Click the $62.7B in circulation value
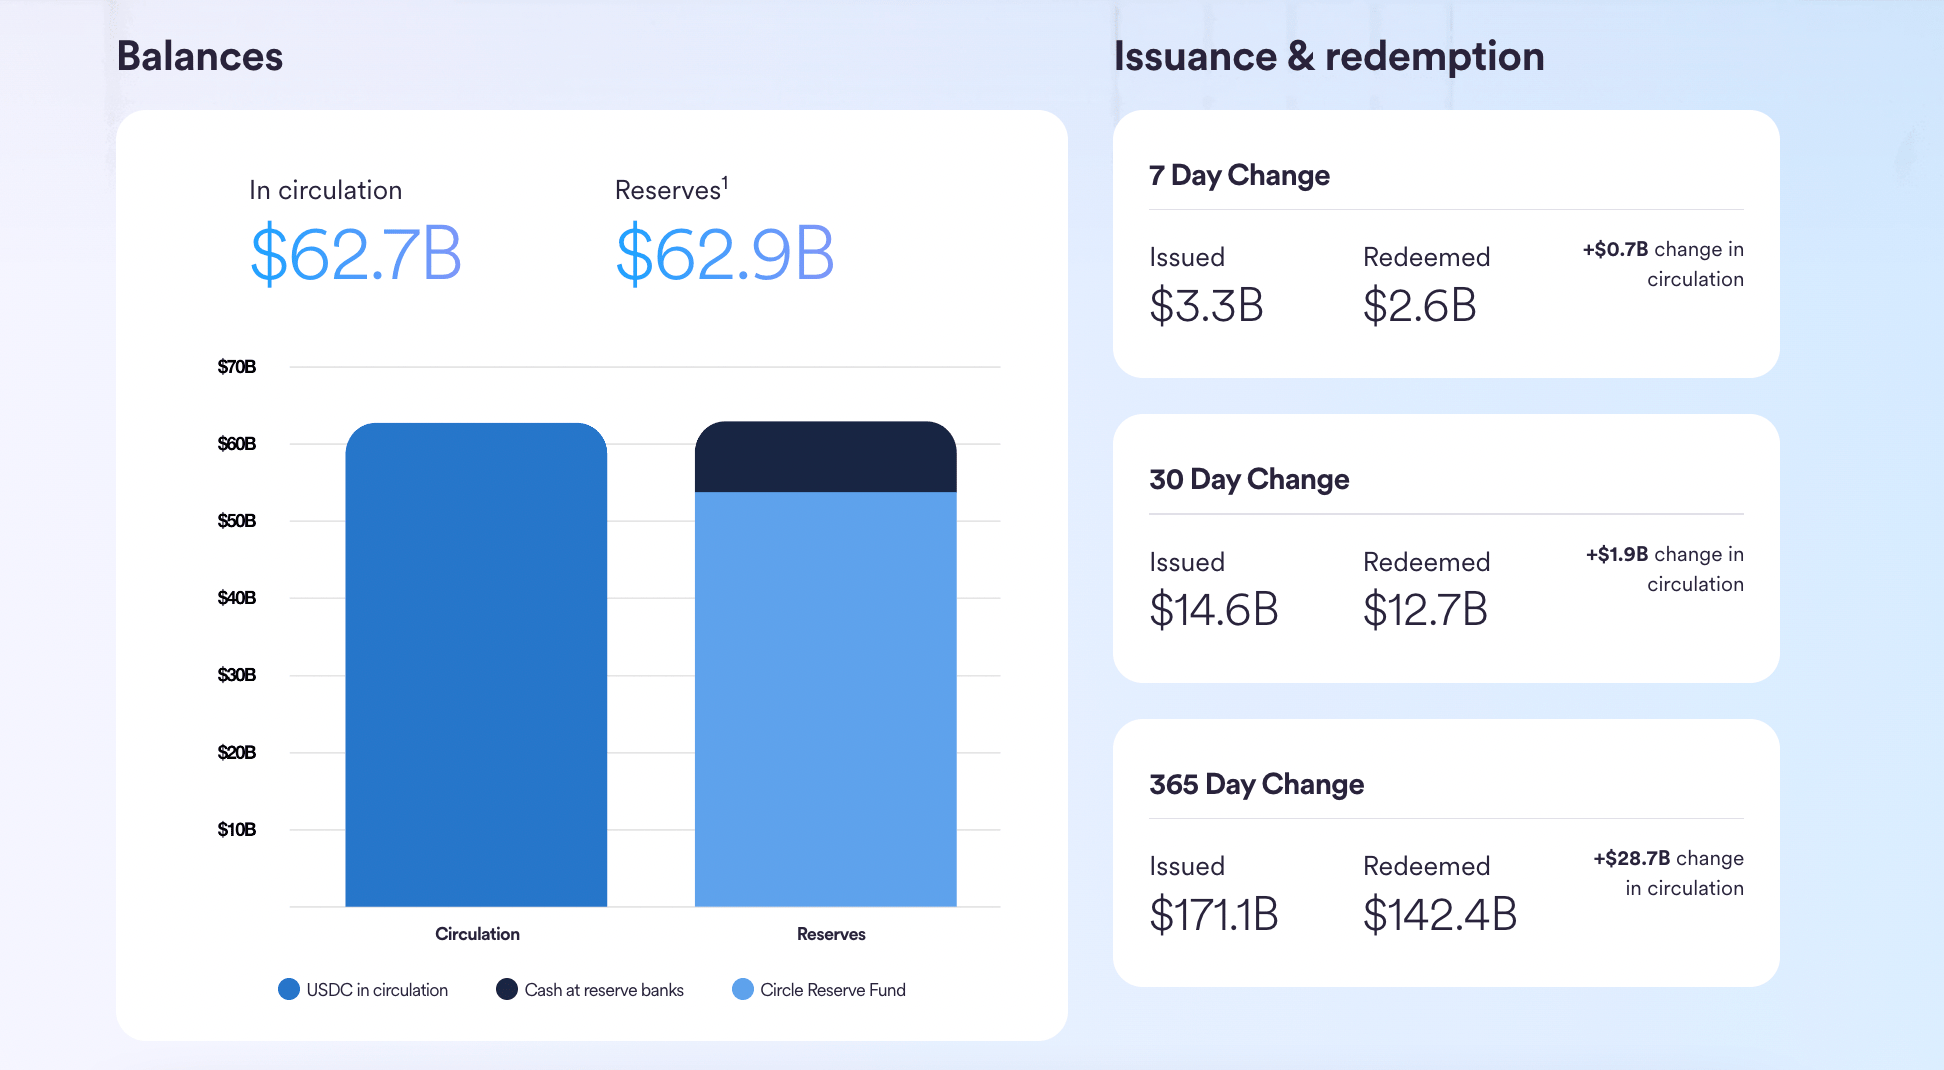Screen dimensions: 1944x1070 tap(355, 254)
